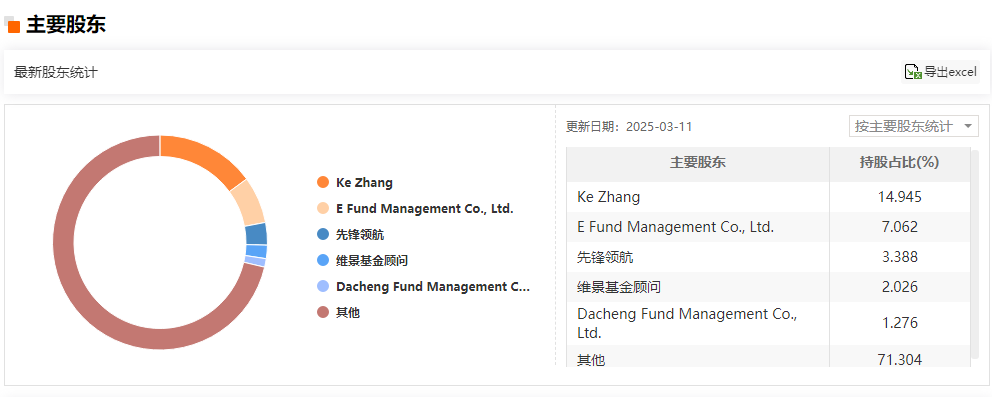Click the 主要股东 column header
Viewport: 992px width, 397px height.
[698, 163]
